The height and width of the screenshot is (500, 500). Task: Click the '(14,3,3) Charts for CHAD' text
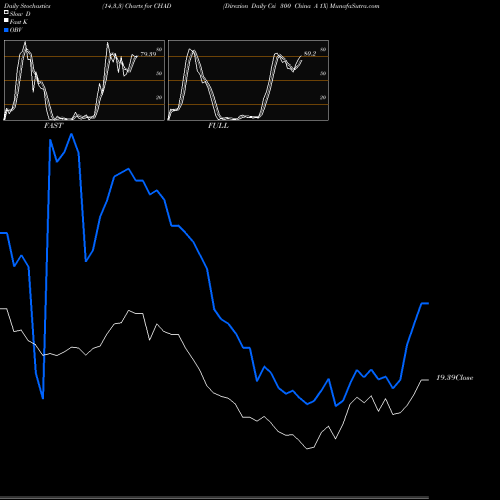[x=137, y=6]
